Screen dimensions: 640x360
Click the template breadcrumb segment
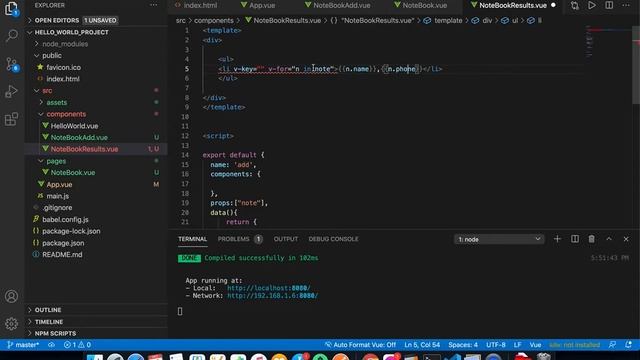448,20
